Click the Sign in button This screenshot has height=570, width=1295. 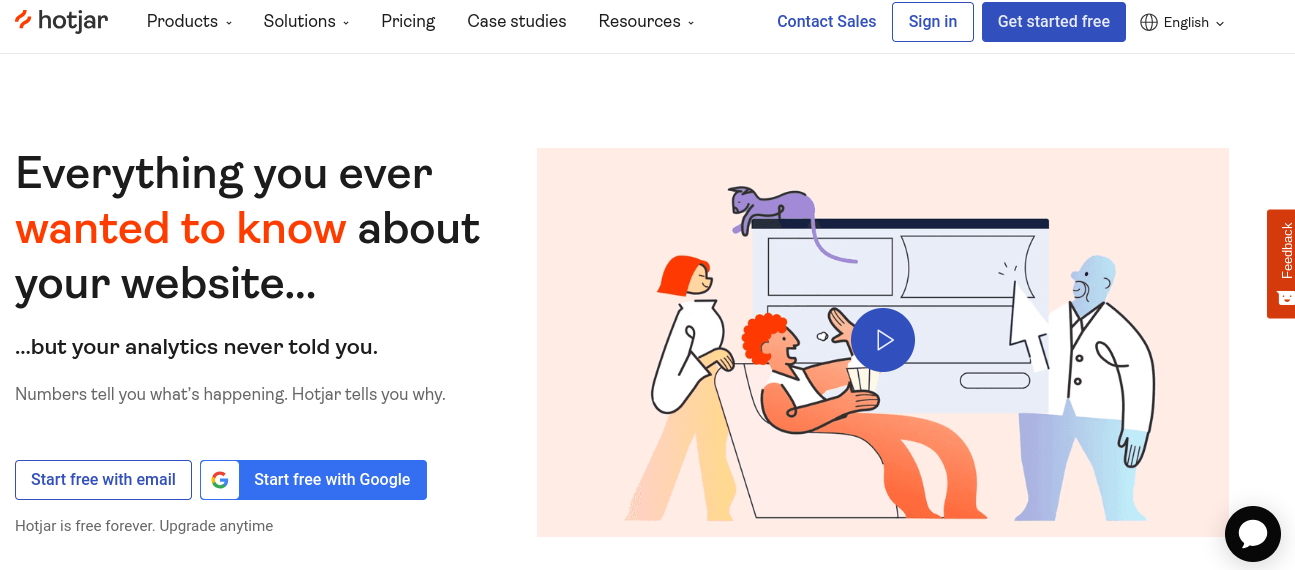[933, 22]
